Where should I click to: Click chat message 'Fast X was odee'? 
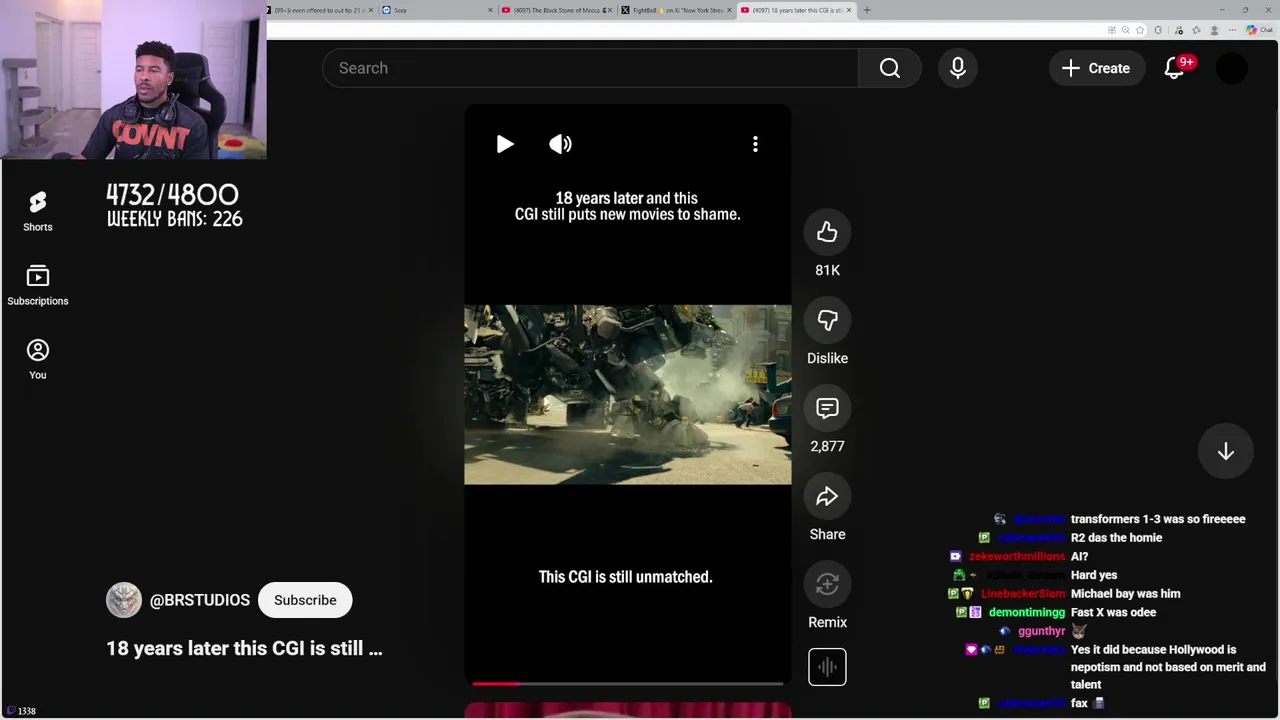(1113, 612)
